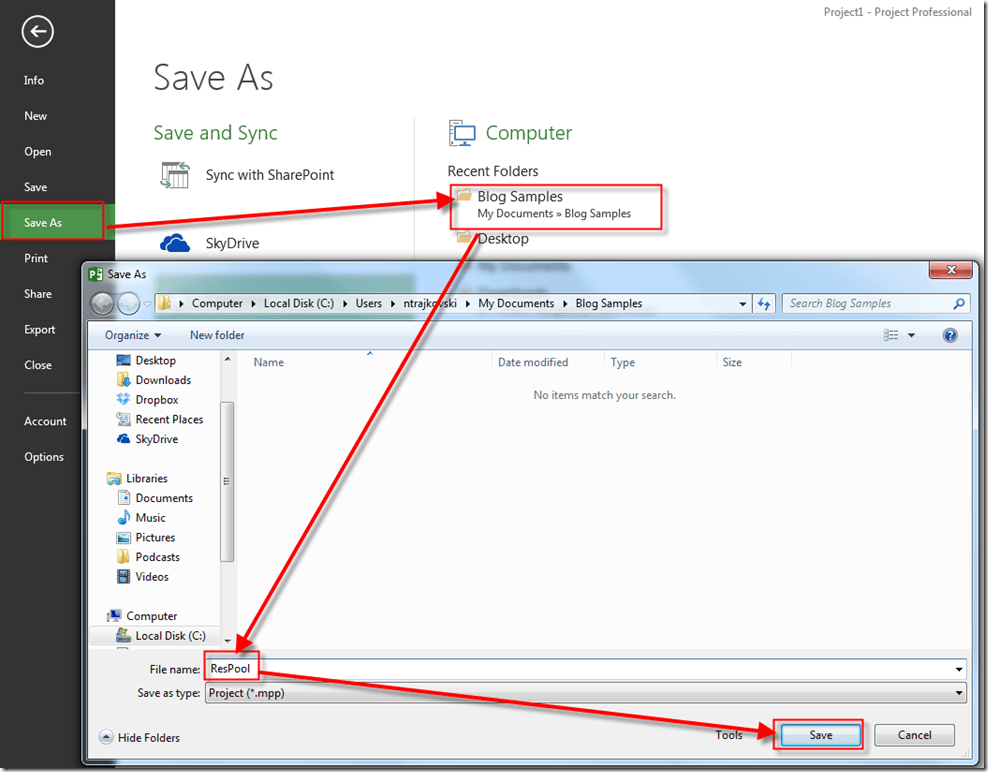The height and width of the screenshot is (772, 988).
Task: Click the New folder button
Action: [x=217, y=335]
